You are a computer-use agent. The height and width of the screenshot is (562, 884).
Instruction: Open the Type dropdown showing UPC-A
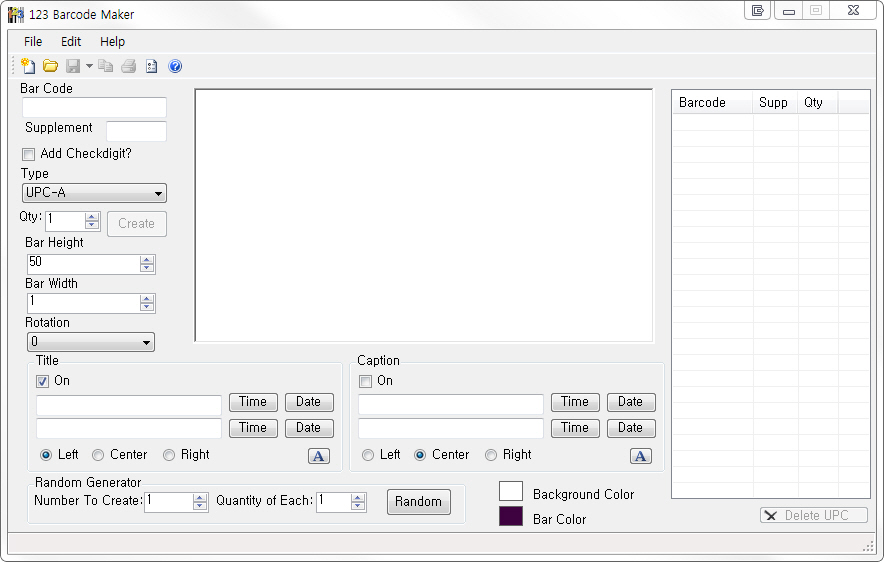[x=94, y=193]
